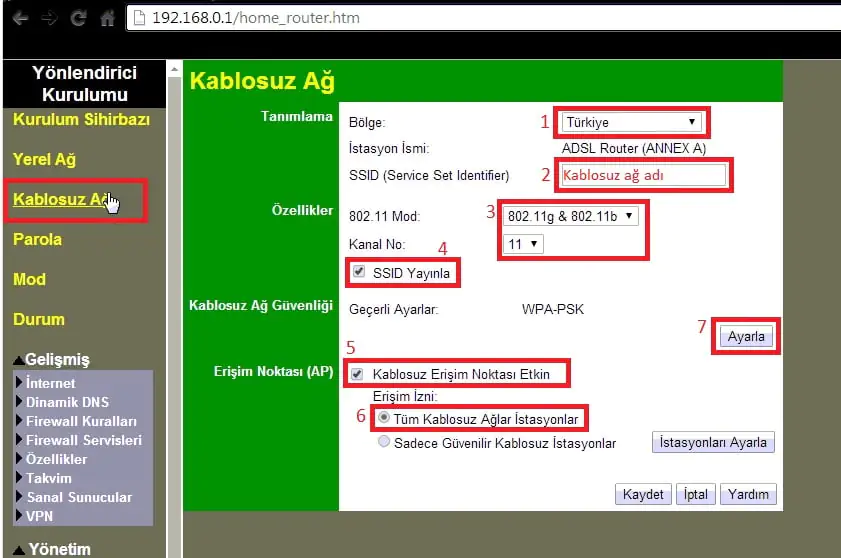Click Yönlendirici Kurulumu sidebar title

point(85,84)
